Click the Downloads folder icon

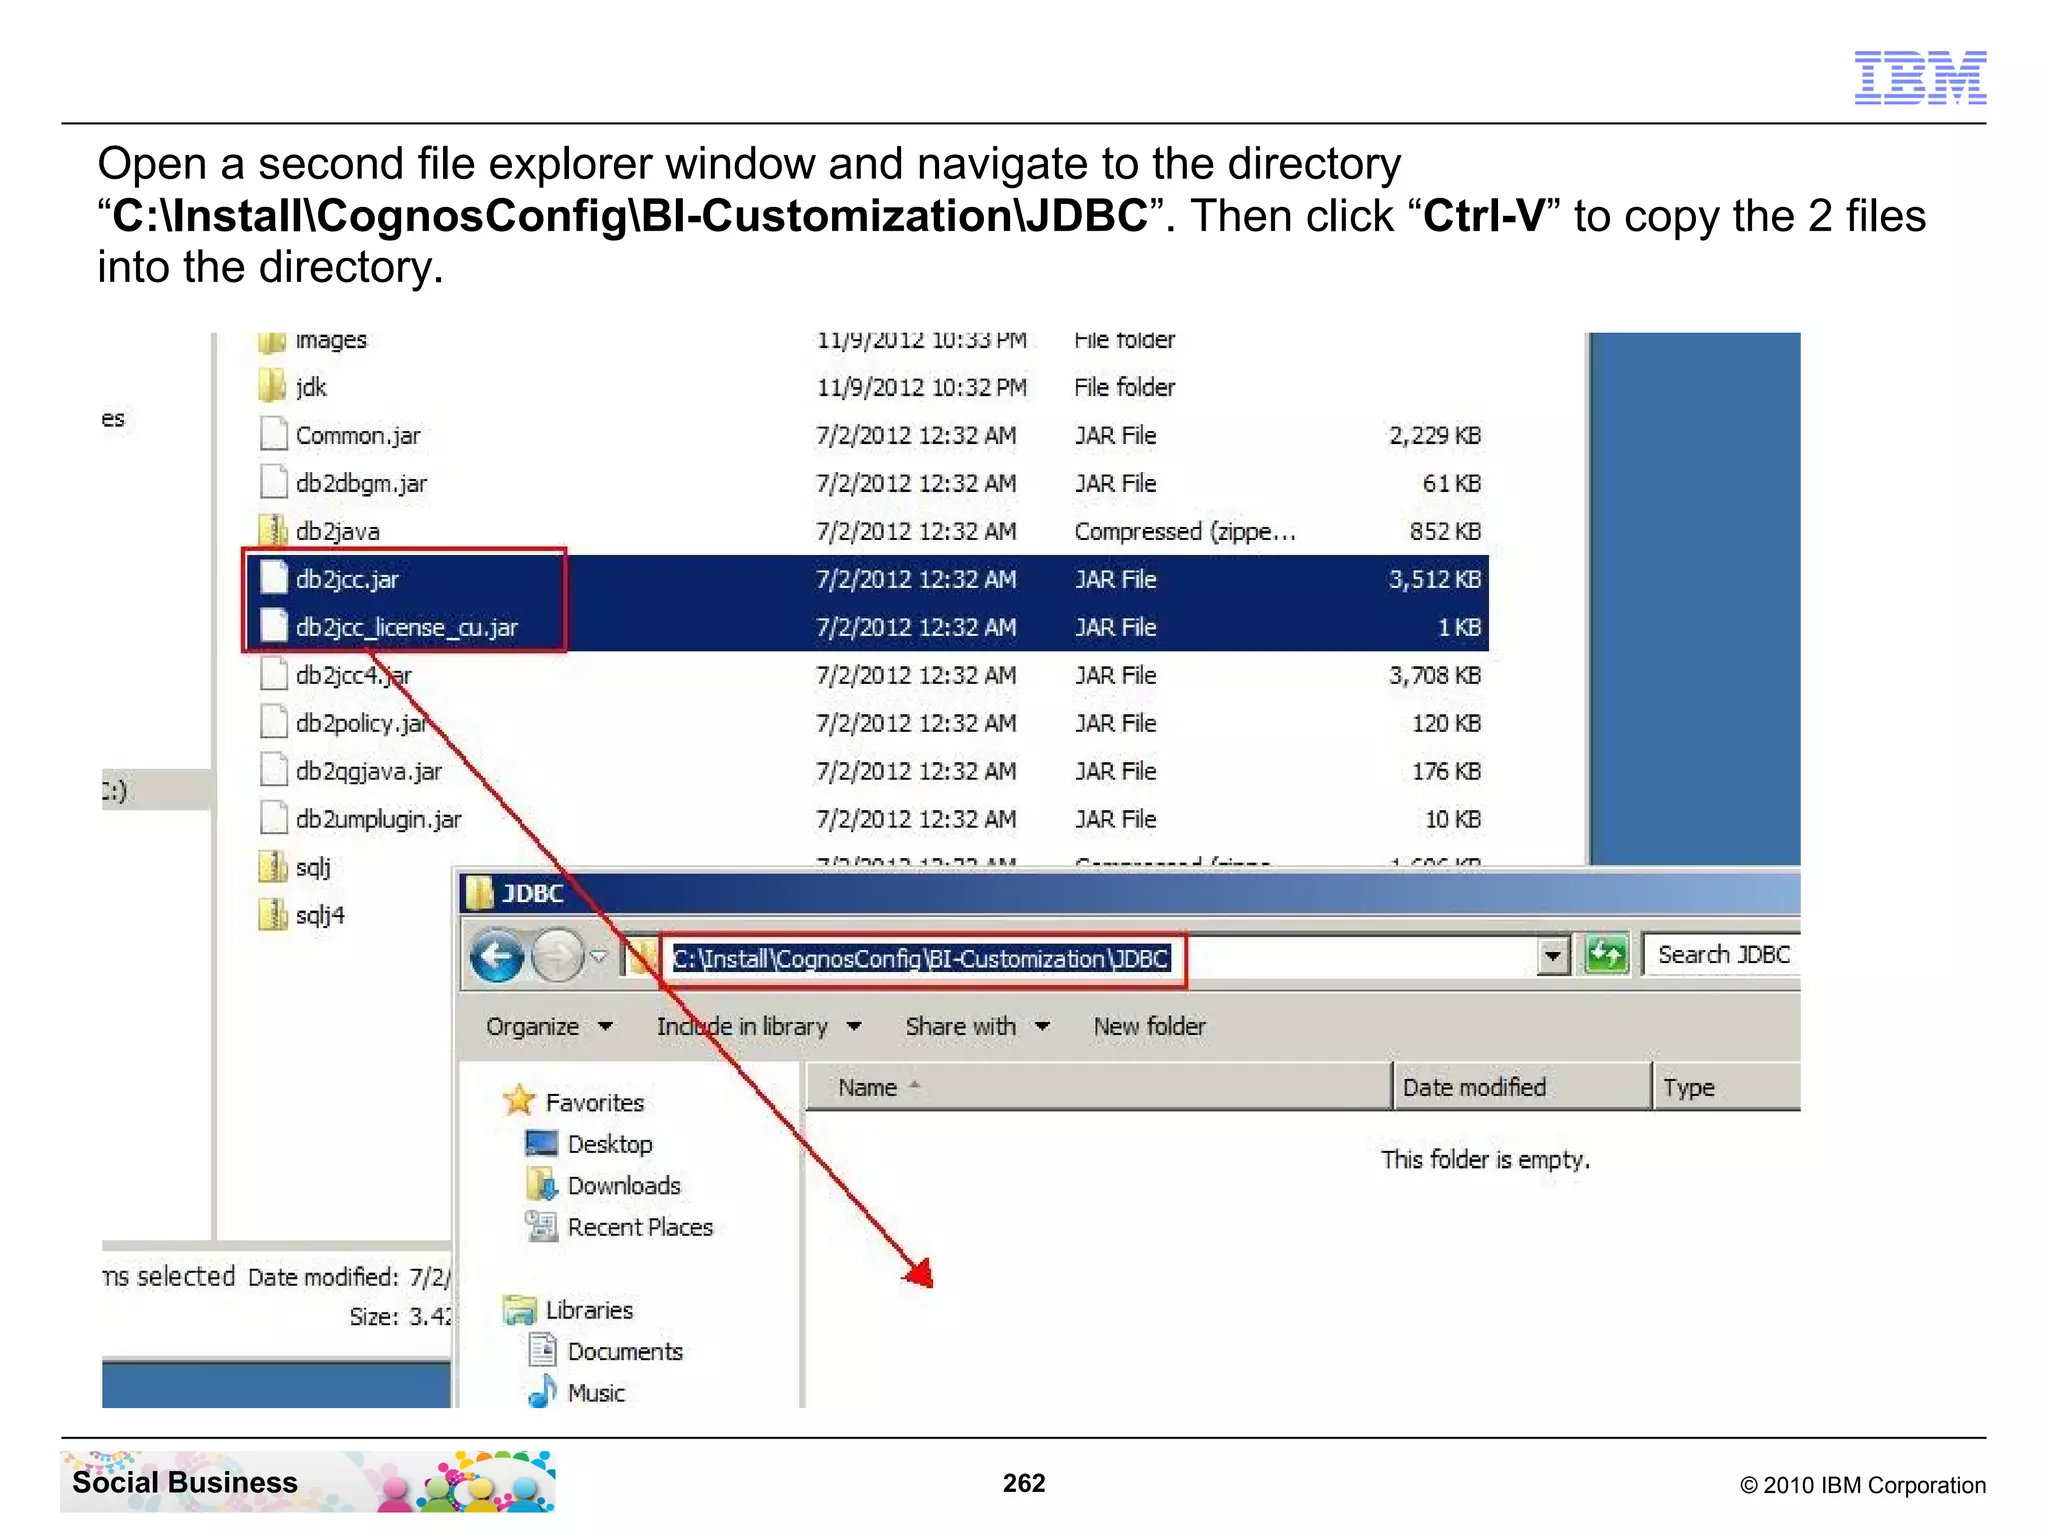coord(542,1184)
